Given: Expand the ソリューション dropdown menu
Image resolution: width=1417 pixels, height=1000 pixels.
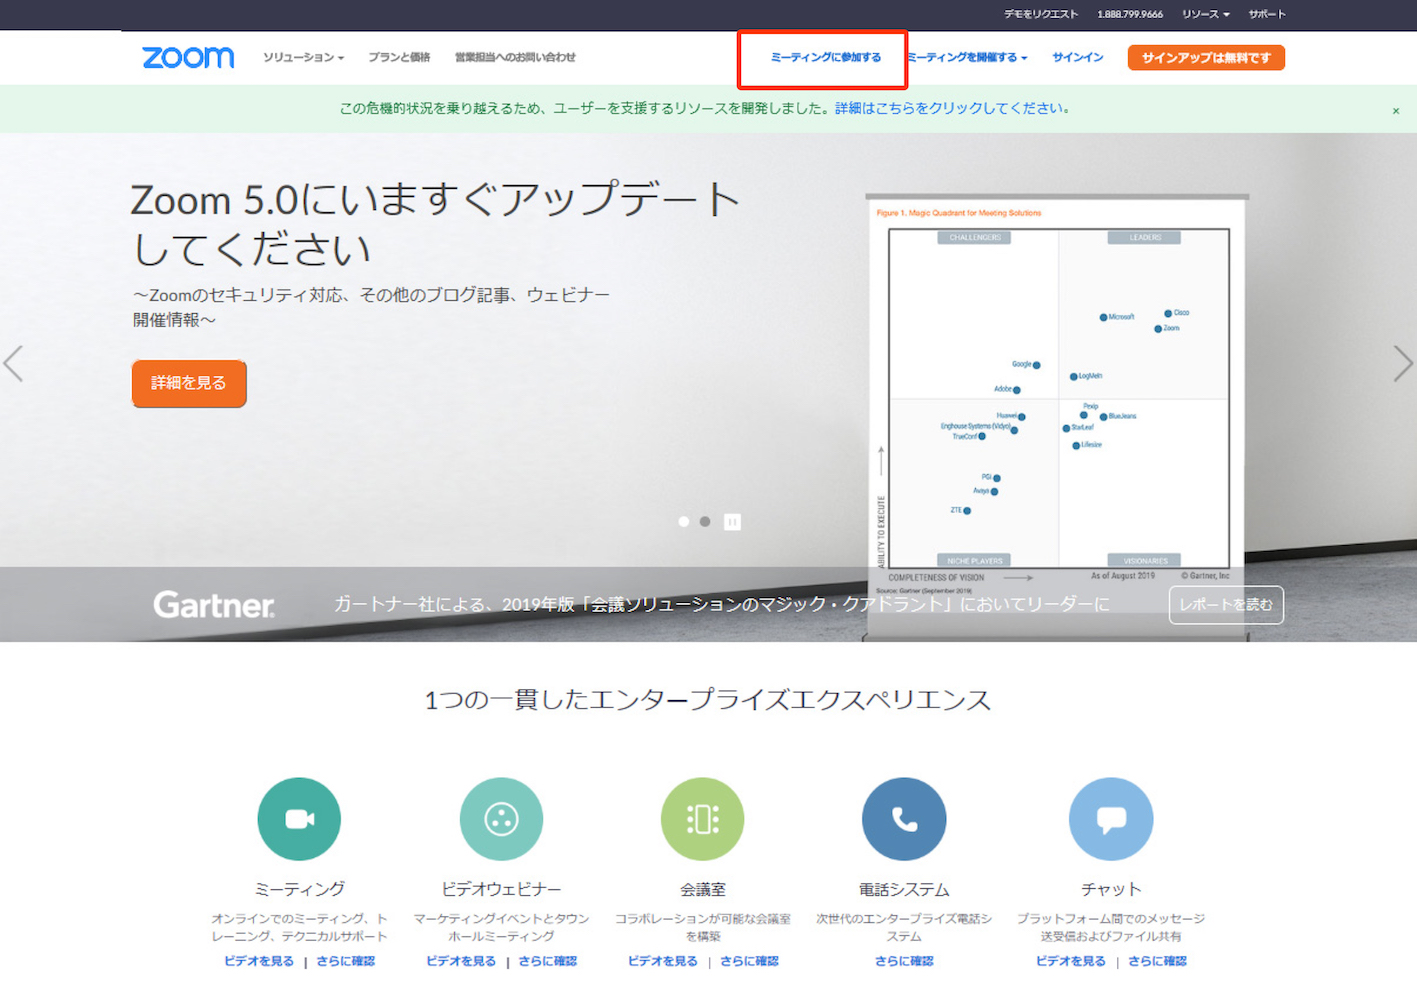Looking at the screenshot, I should pos(303,58).
